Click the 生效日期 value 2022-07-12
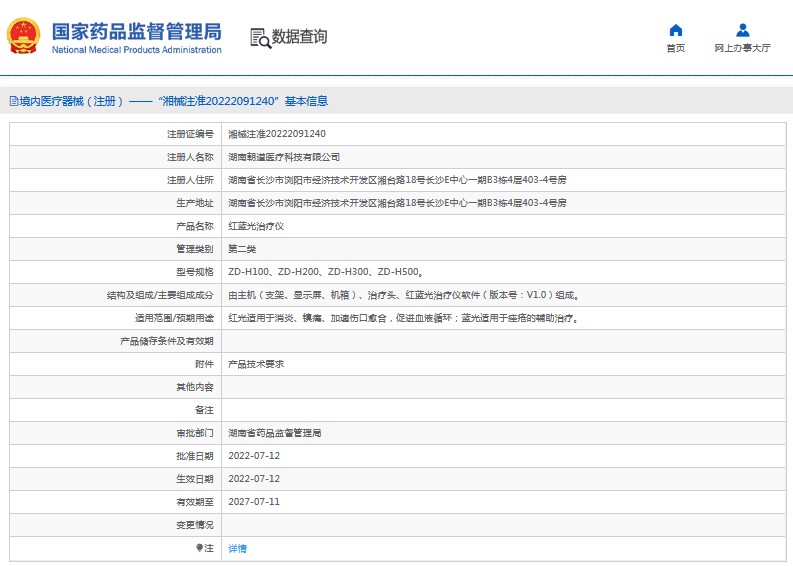Image resolution: width=793 pixels, height=566 pixels. pos(254,479)
